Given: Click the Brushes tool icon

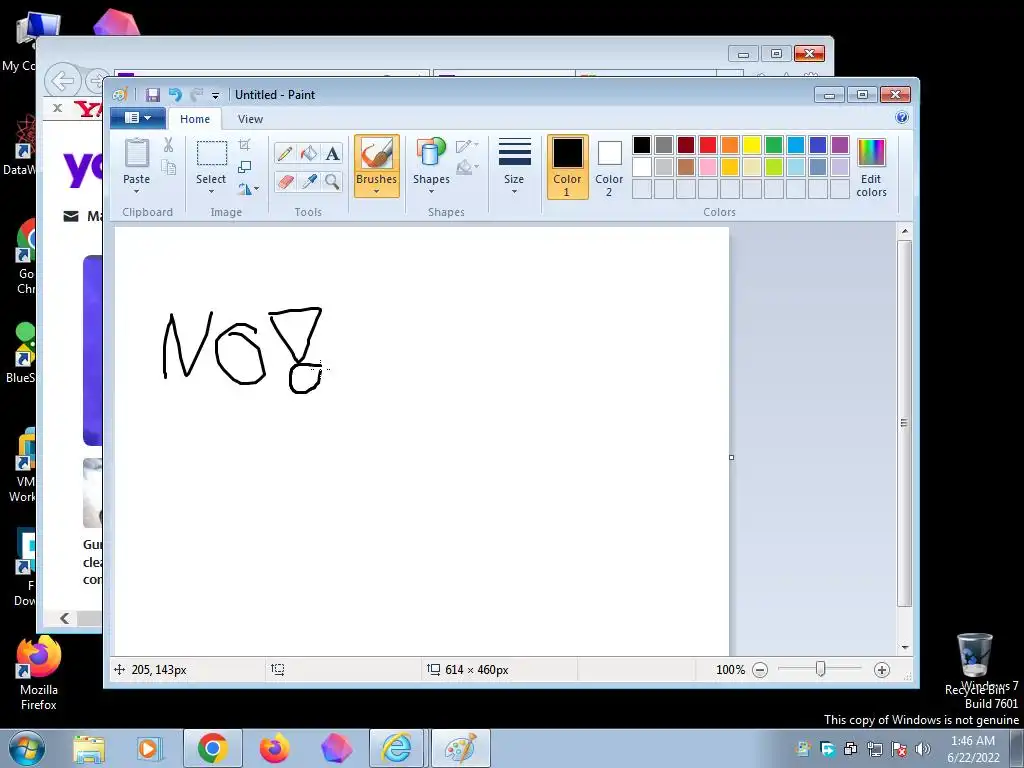Looking at the screenshot, I should tap(377, 155).
